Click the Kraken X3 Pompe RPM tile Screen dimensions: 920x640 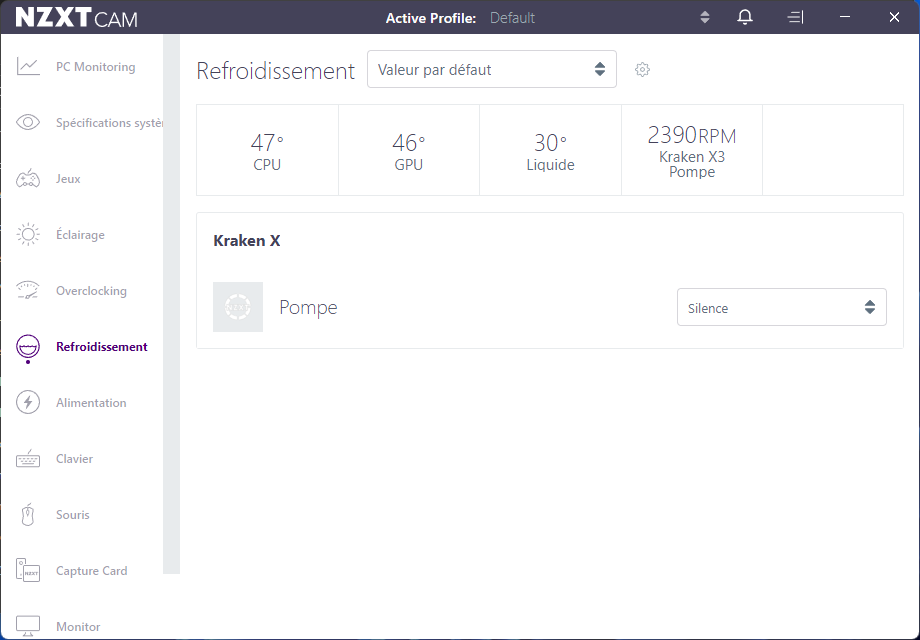coord(691,150)
